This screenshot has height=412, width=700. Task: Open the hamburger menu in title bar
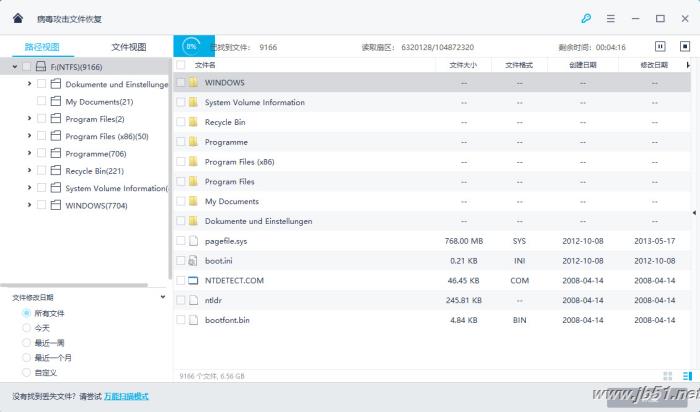[x=610, y=18]
